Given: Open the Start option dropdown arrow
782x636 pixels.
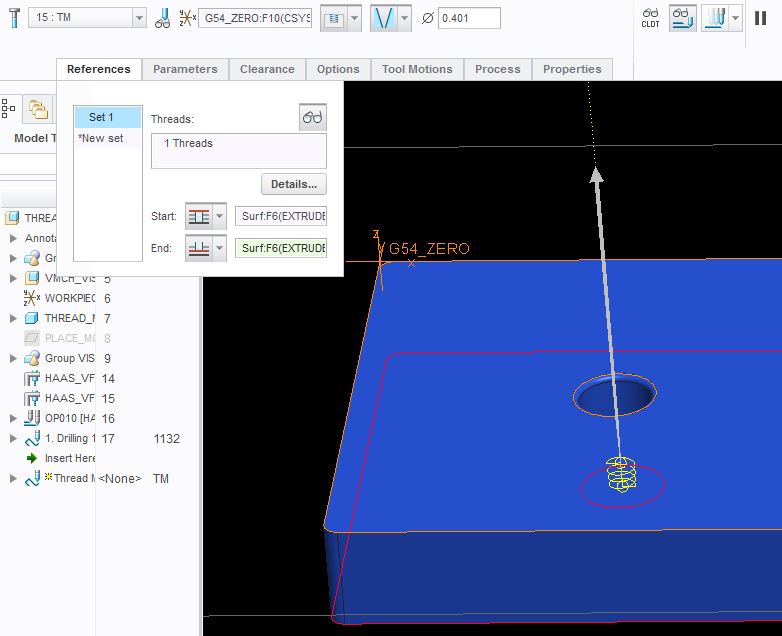Looking at the screenshot, I should pos(219,216).
